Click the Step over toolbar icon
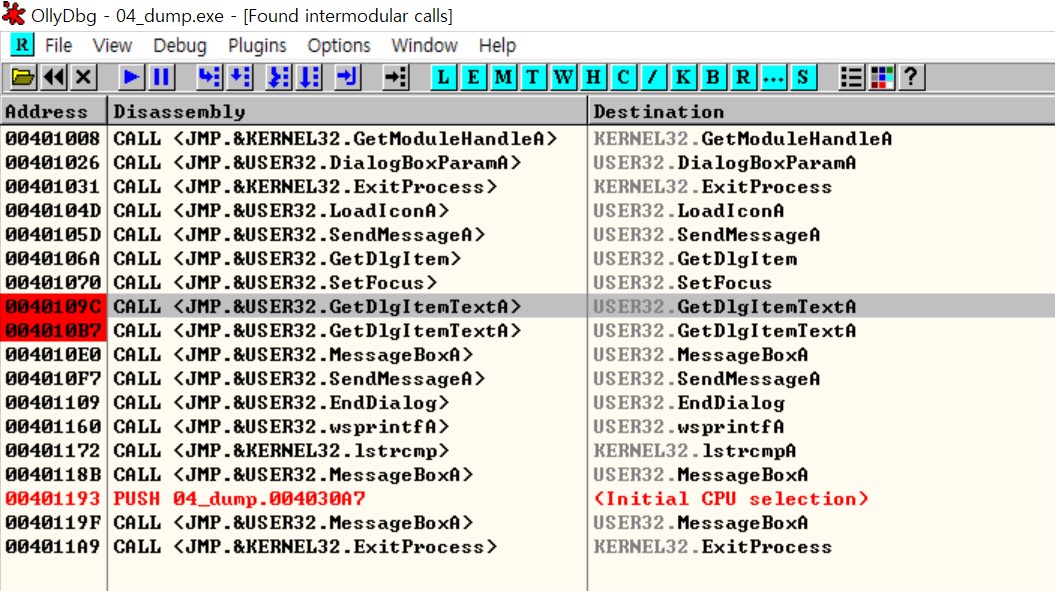Viewport: 1055px width, 591px height. pos(240,77)
